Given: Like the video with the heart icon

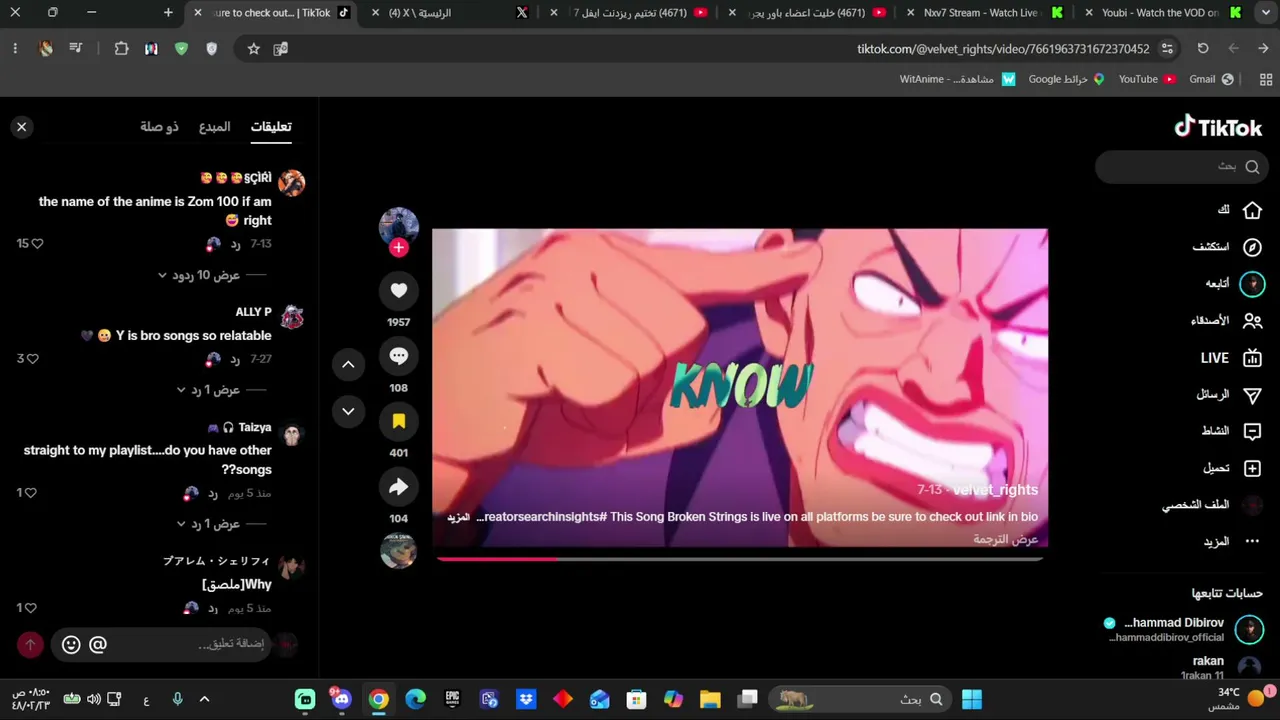Looking at the screenshot, I should tap(398, 290).
